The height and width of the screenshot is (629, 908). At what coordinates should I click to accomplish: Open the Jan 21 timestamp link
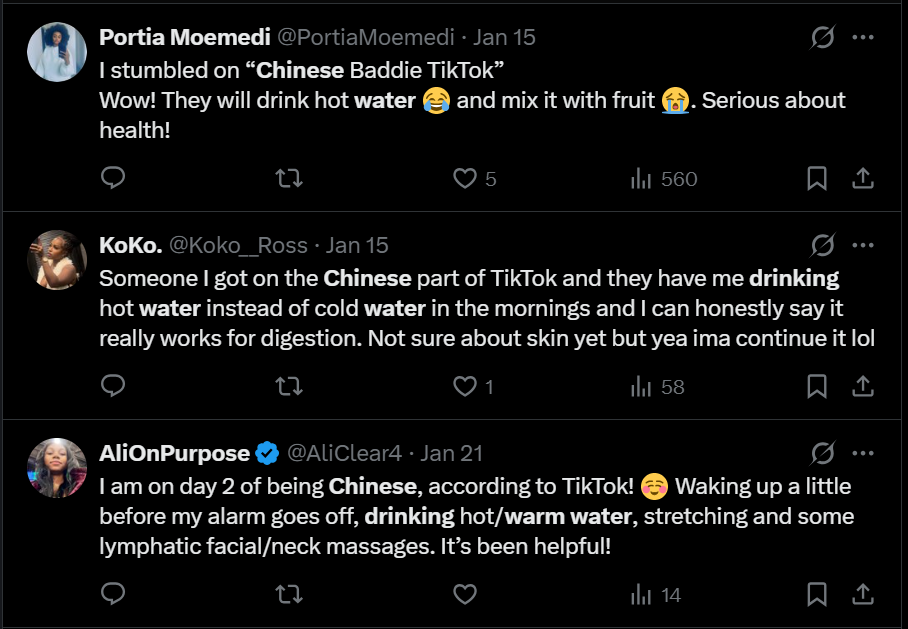click(452, 453)
